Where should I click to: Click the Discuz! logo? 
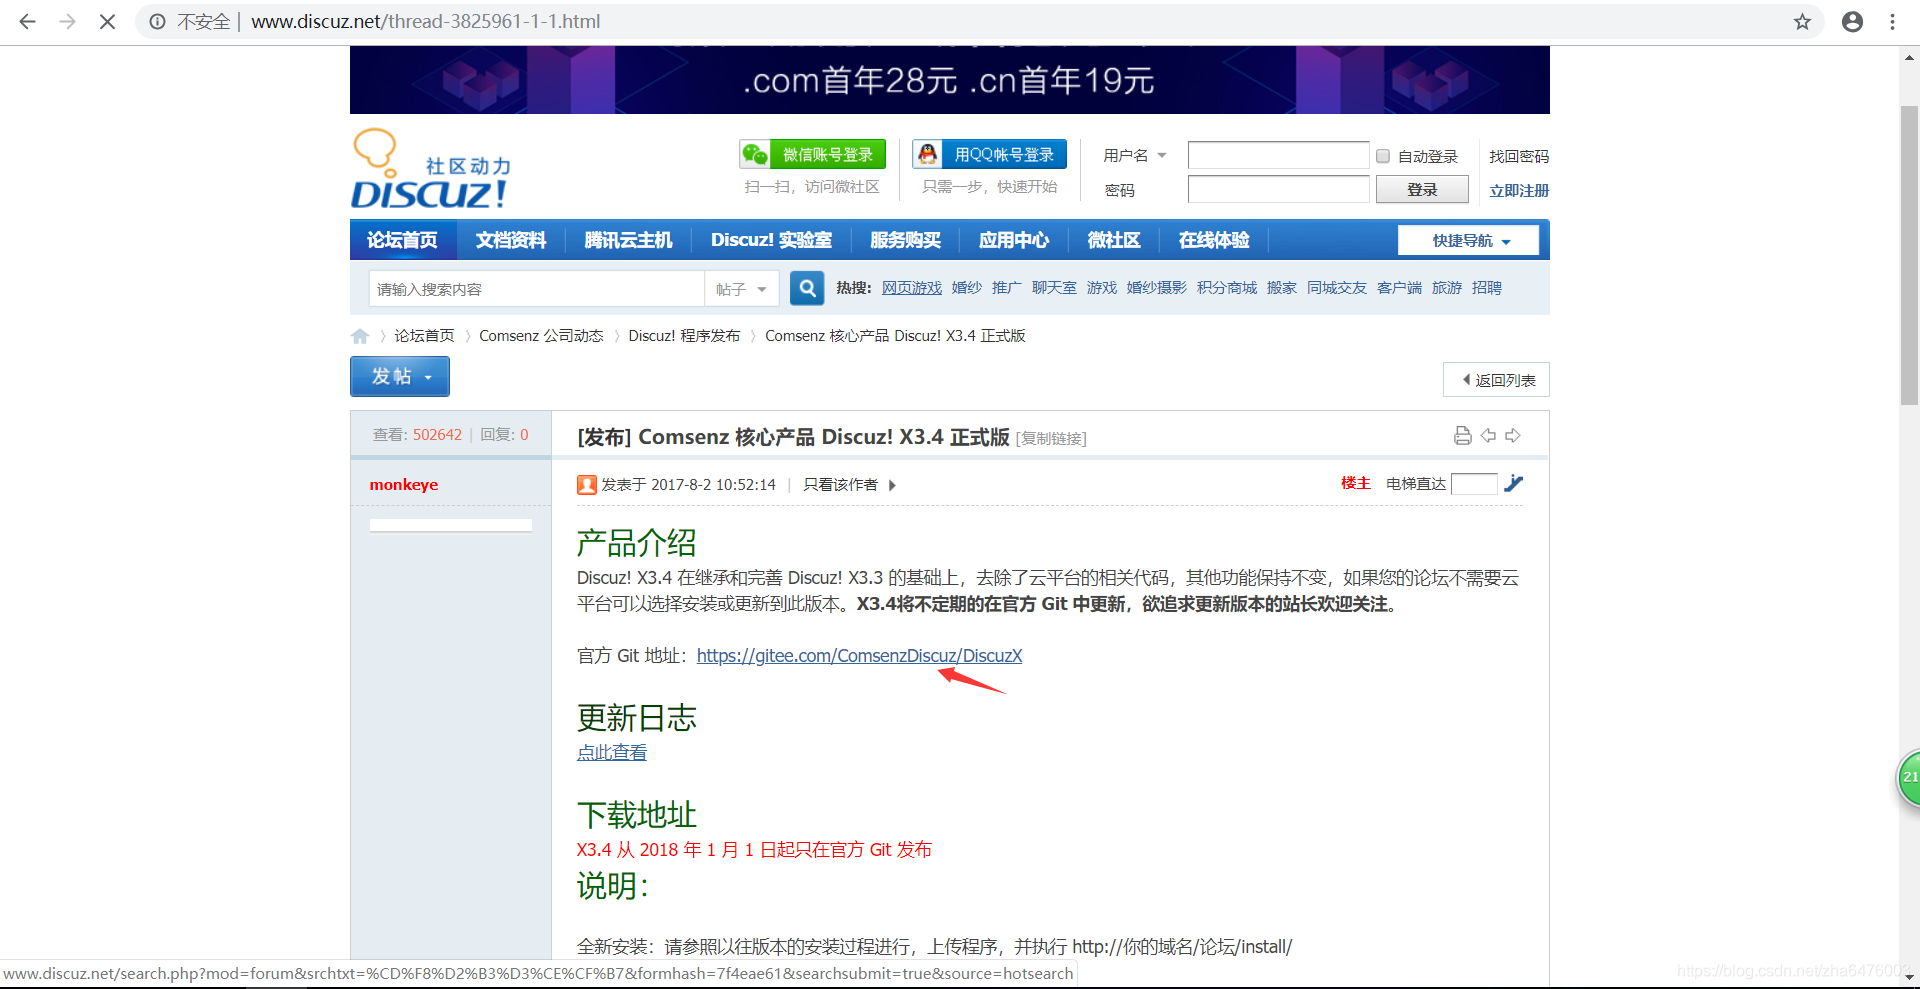point(429,170)
